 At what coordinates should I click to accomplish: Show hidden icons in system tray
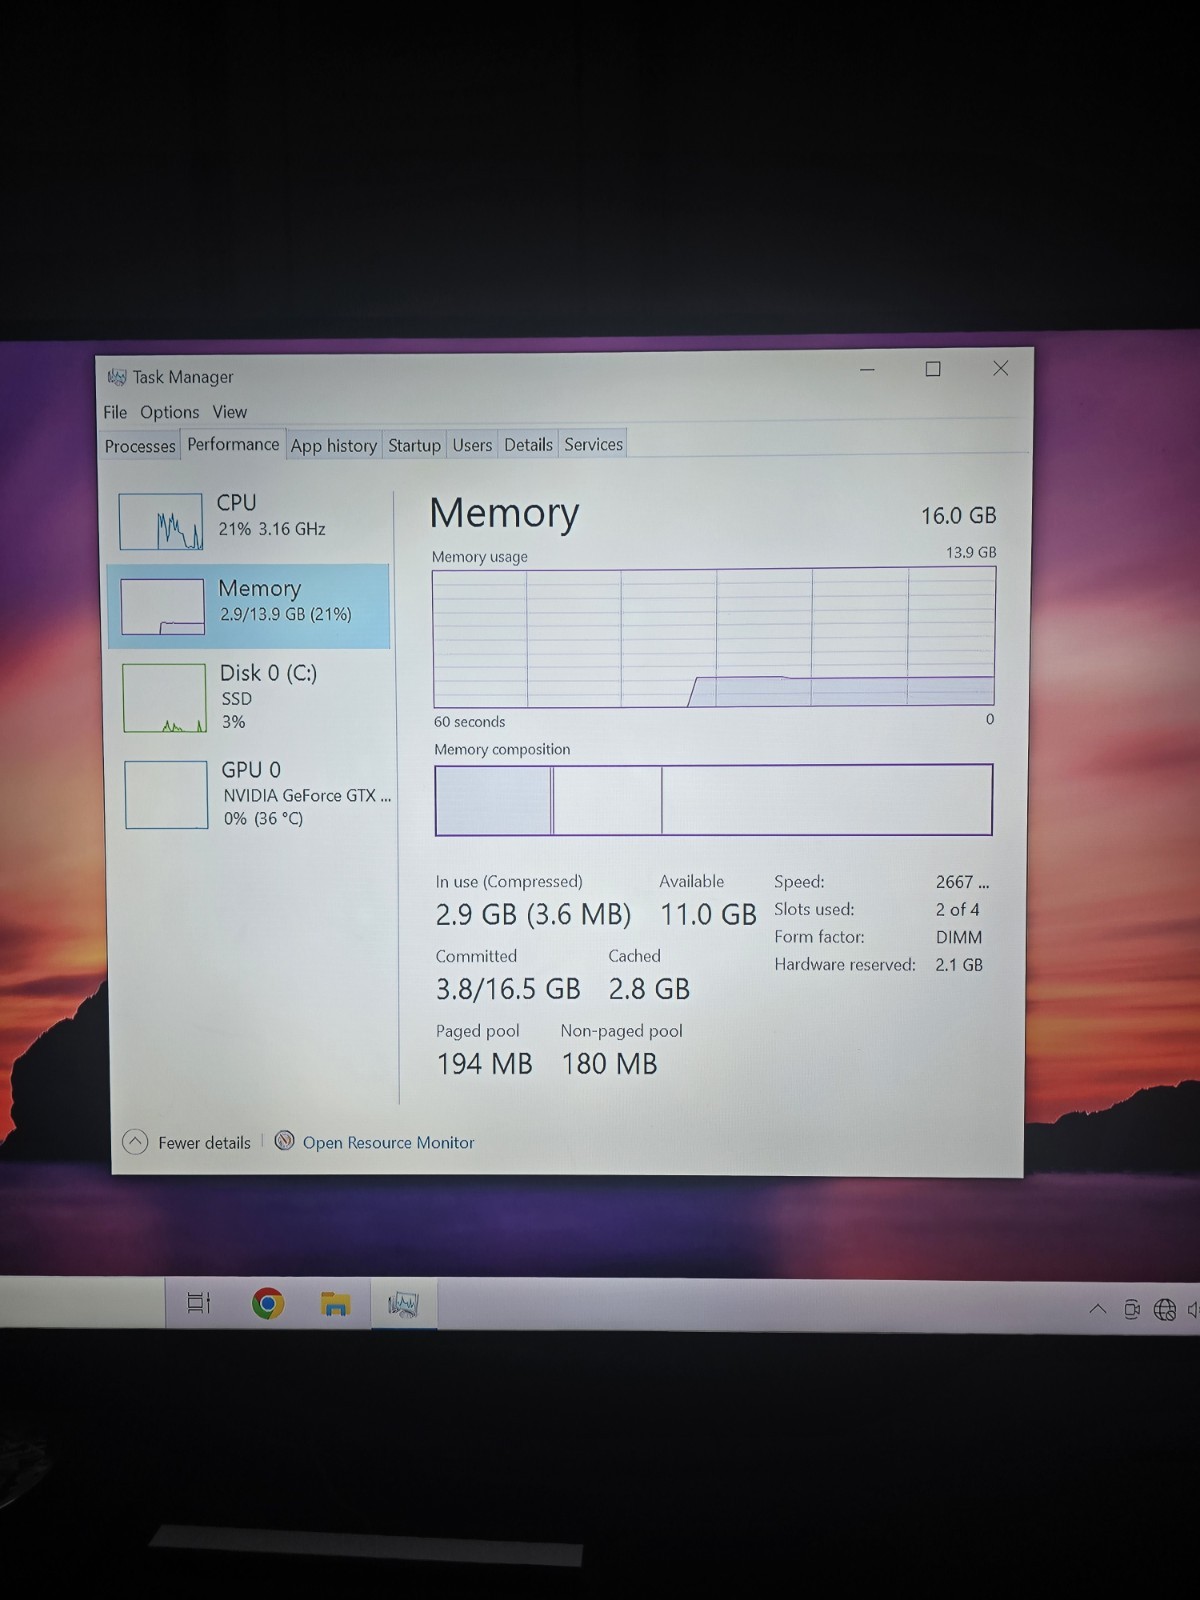[x=1097, y=1309]
